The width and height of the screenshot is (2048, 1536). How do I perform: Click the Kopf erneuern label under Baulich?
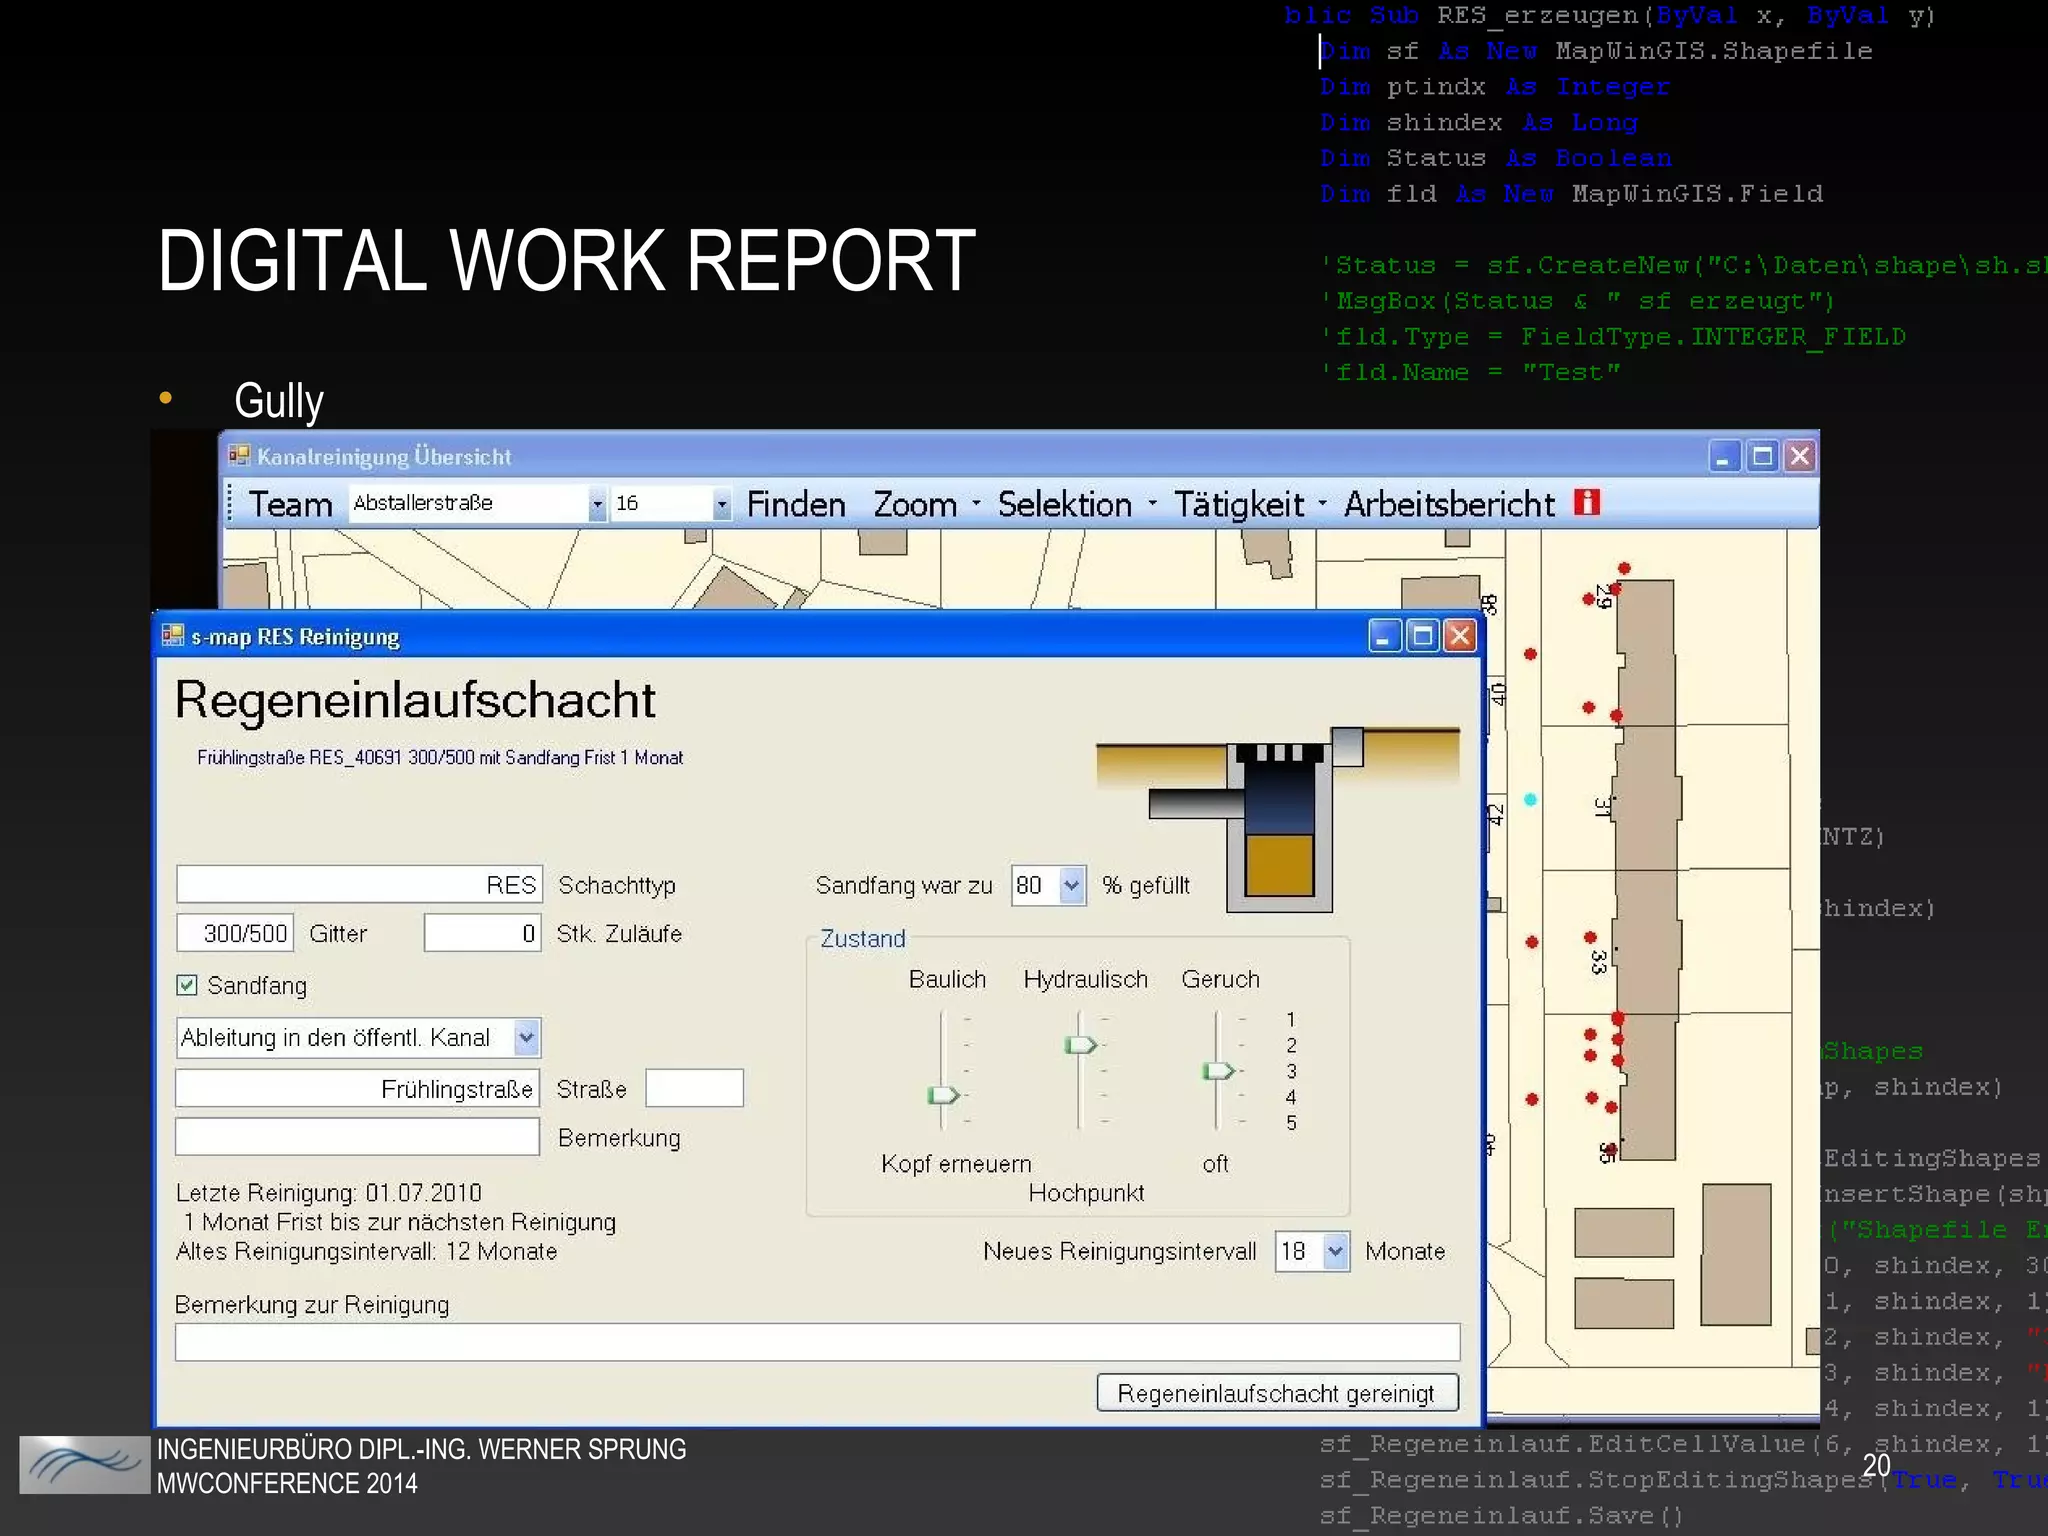pyautogui.click(x=956, y=1164)
